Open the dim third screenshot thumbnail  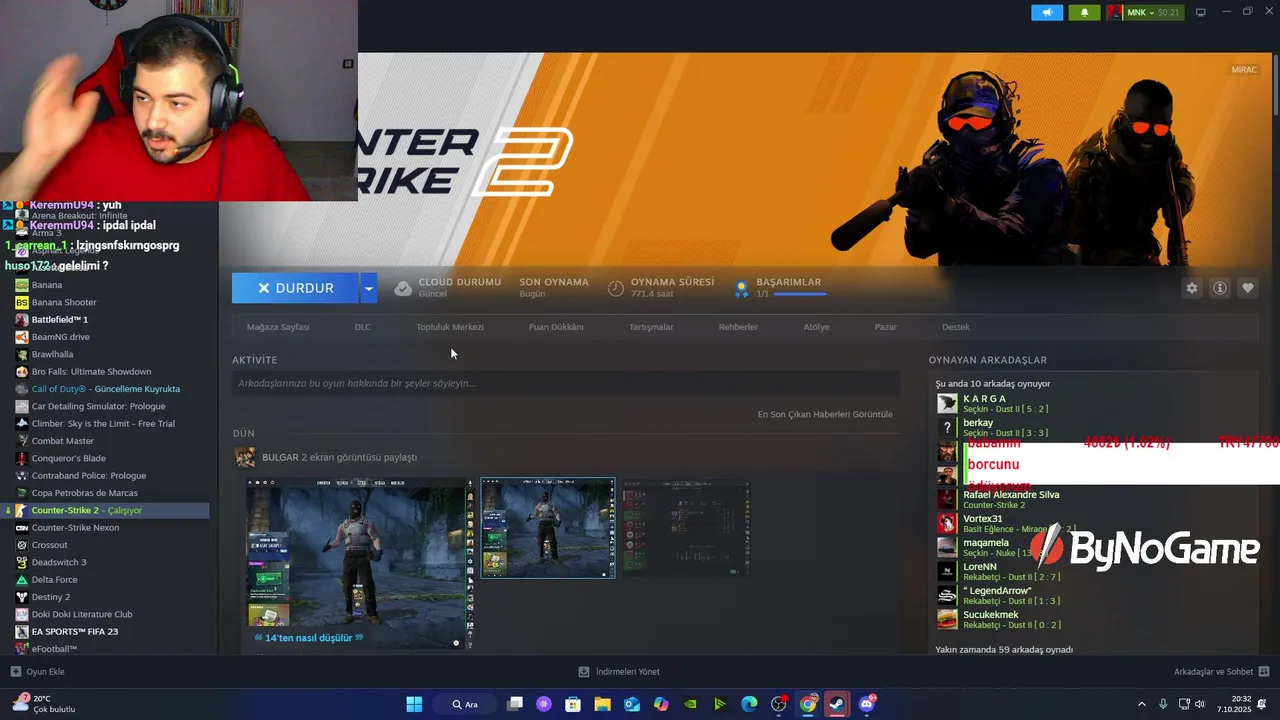pyautogui.click(x=686, y=528)
